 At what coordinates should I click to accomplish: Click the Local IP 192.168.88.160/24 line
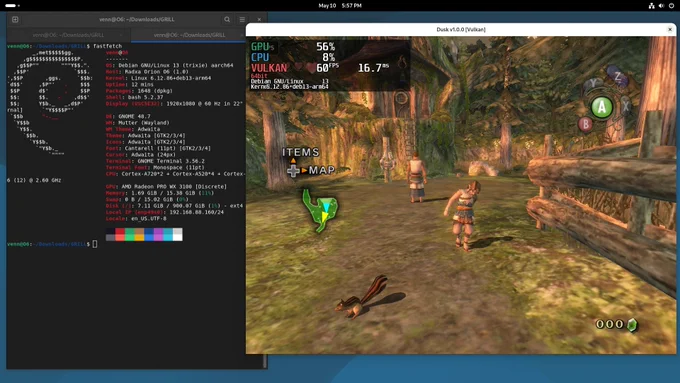(165, 212)
